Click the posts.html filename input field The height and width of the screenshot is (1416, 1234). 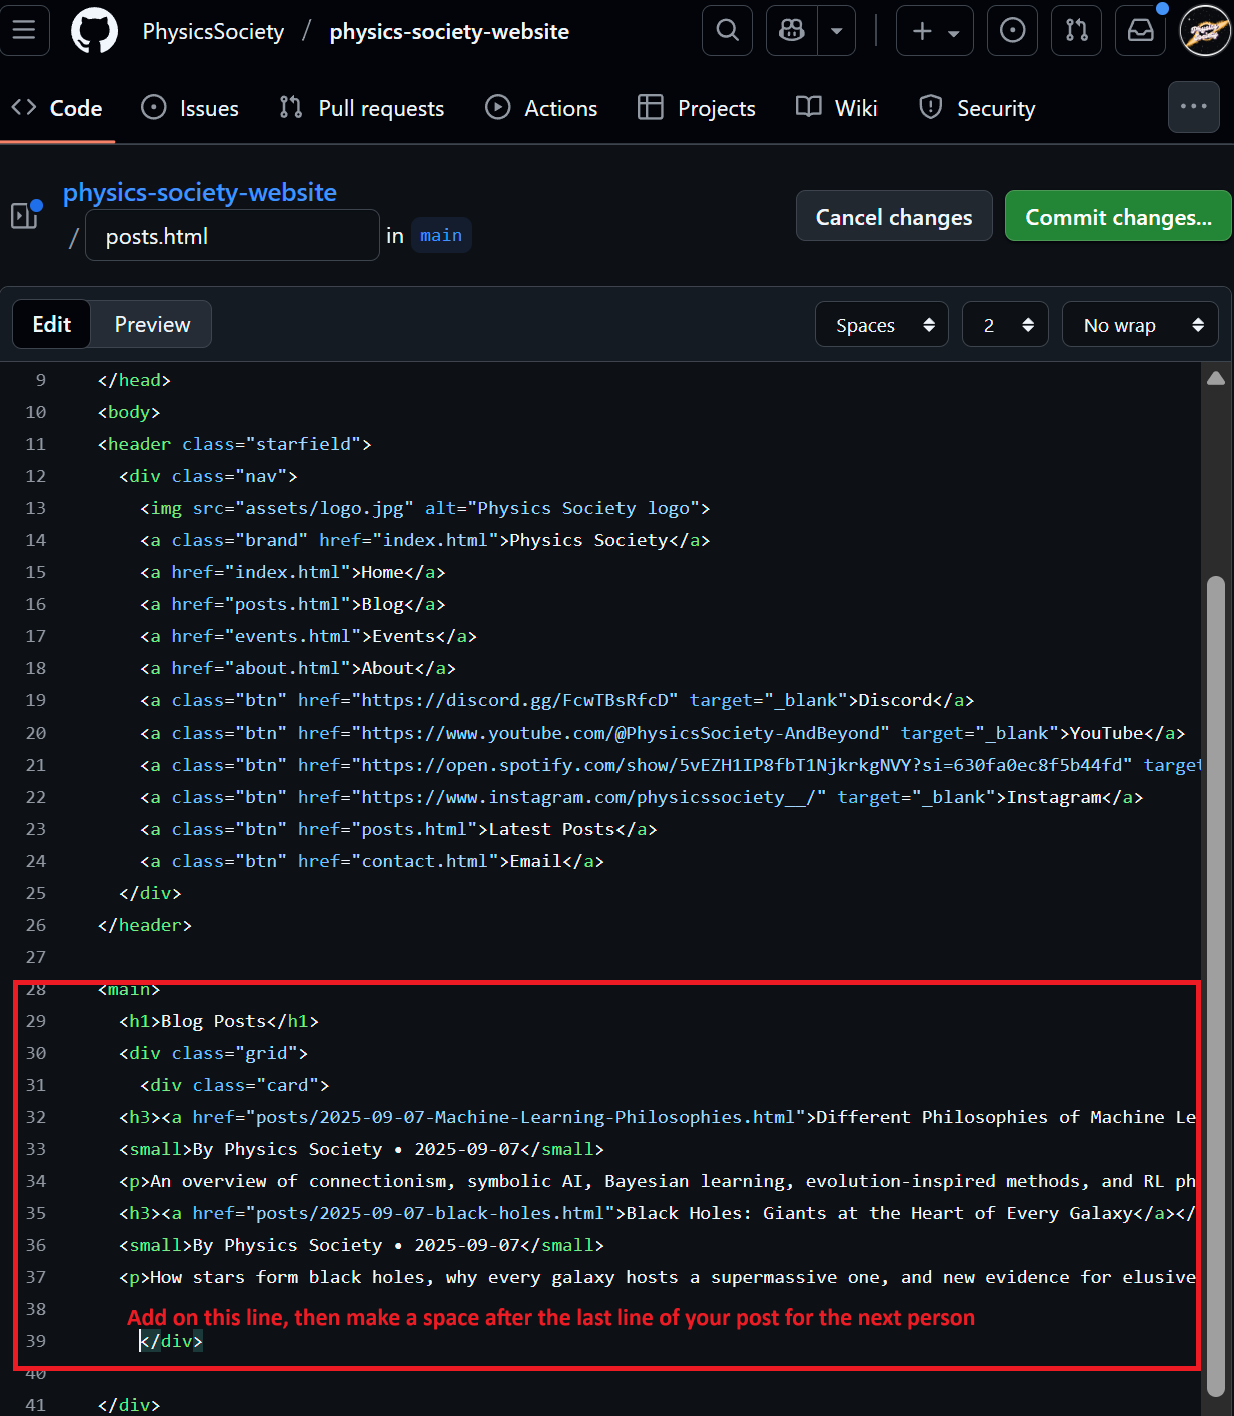[x=232, y=236]
